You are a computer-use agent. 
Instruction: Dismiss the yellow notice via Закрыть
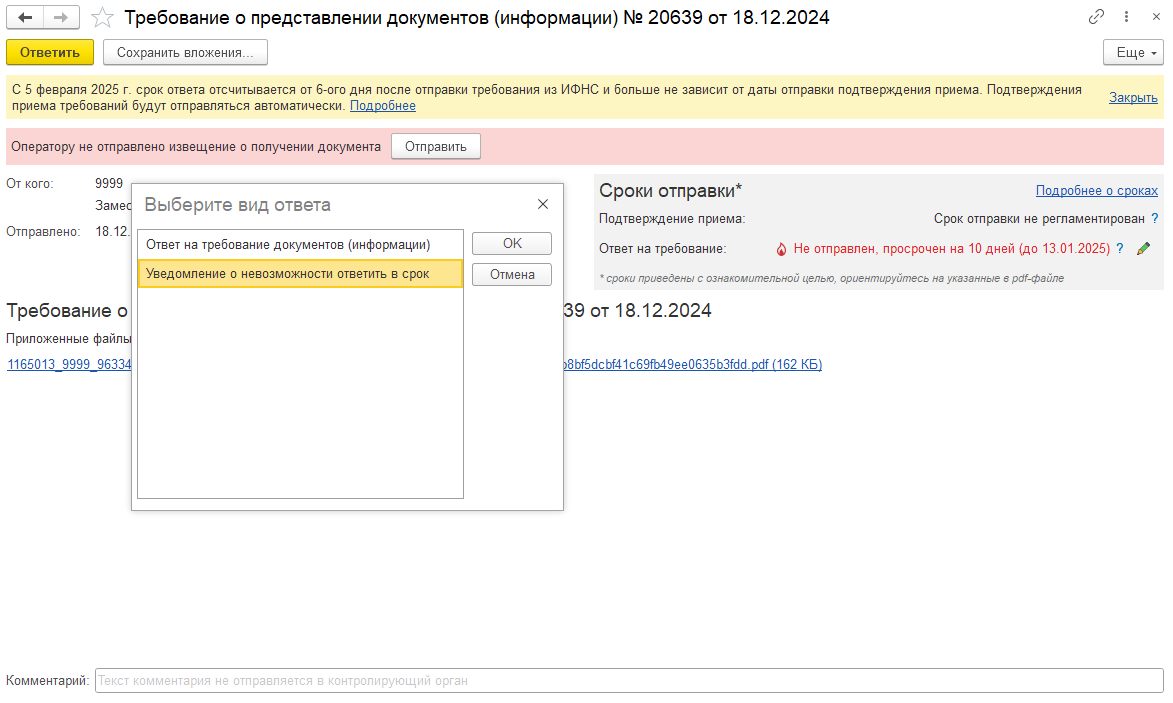point(1133,97)
